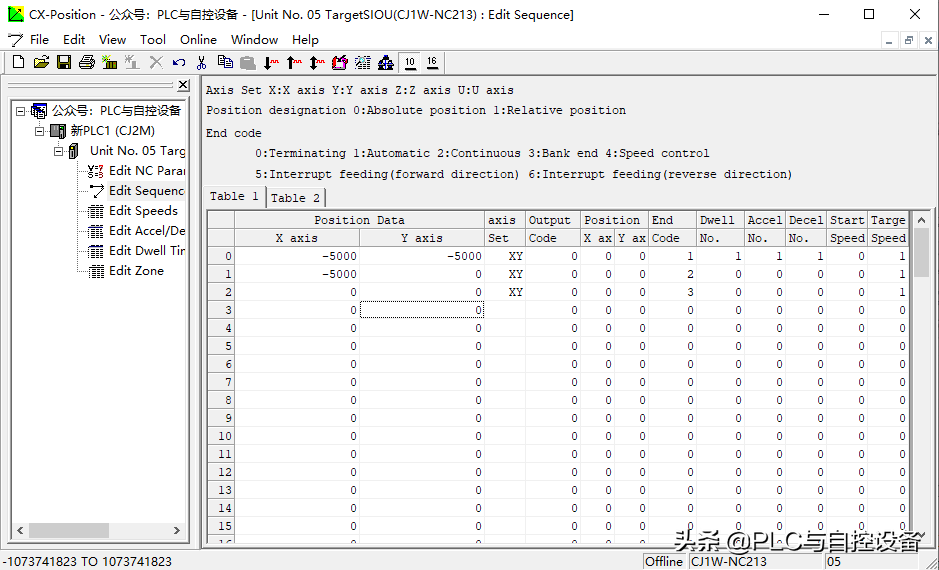Click the New file icon
This screenshot has width=939, height=570.
18,62
